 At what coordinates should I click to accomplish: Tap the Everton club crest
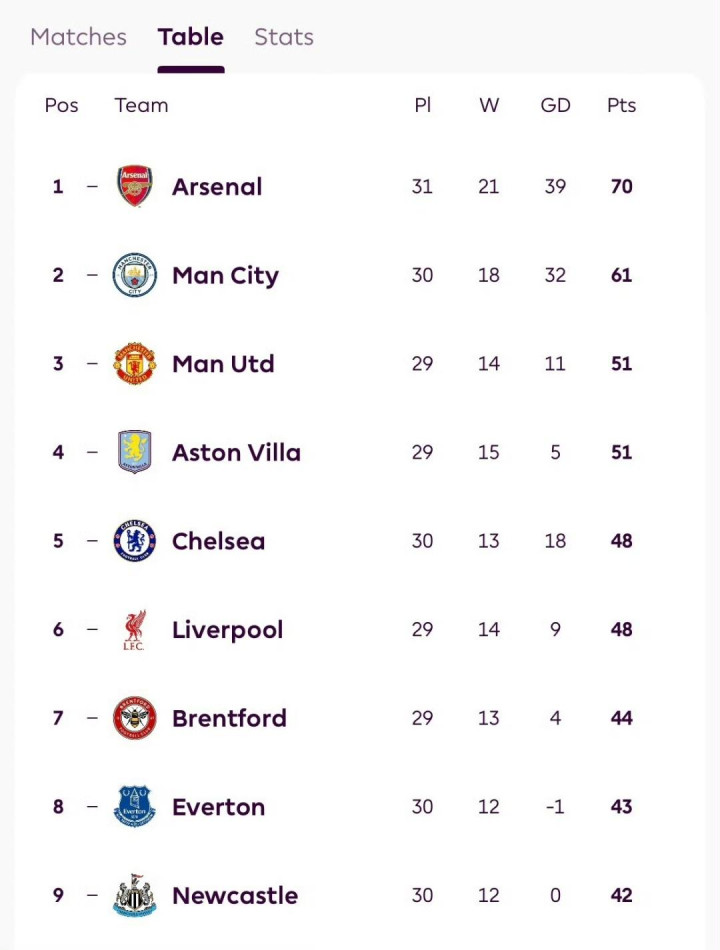(x=135, y=807)
